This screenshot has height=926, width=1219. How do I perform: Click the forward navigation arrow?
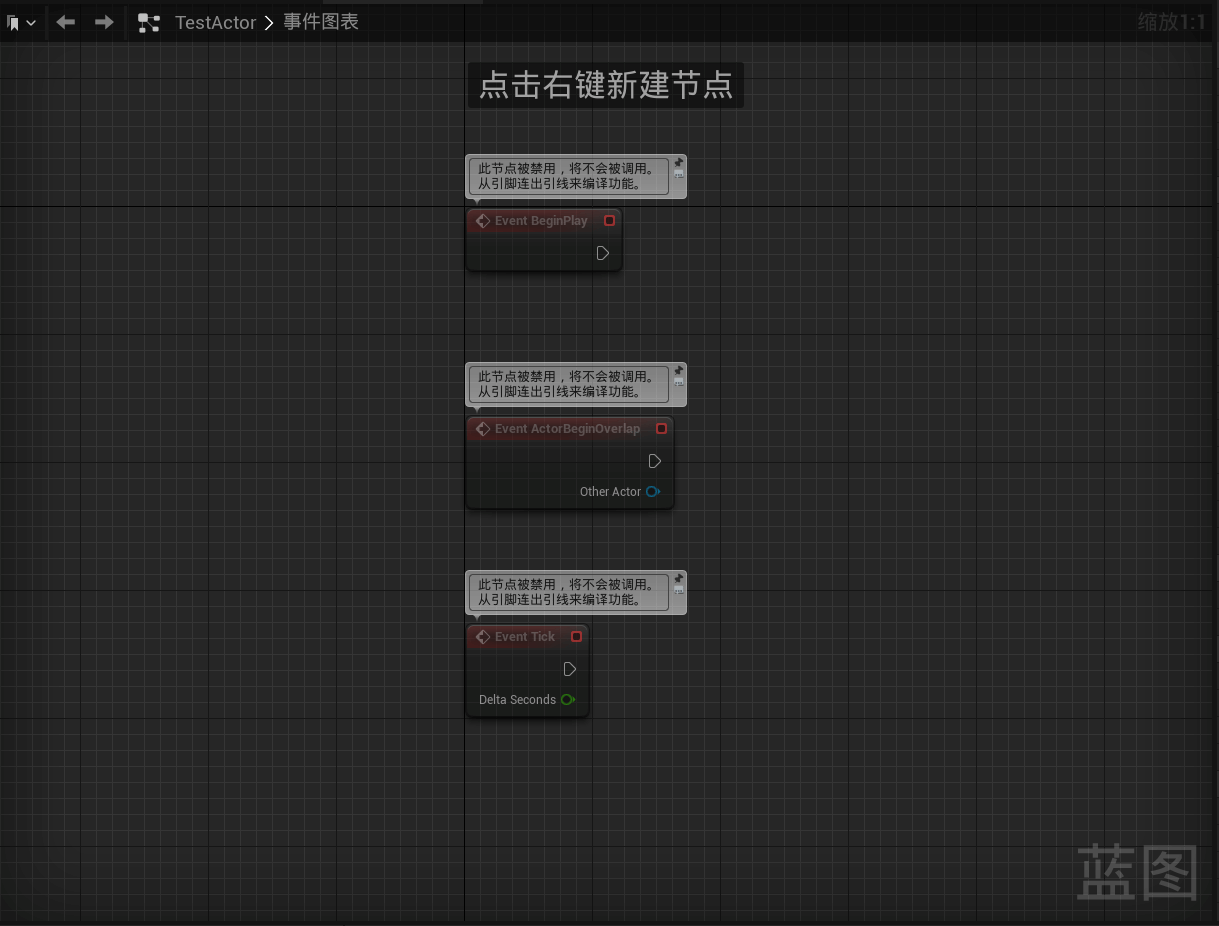[104, 22]
